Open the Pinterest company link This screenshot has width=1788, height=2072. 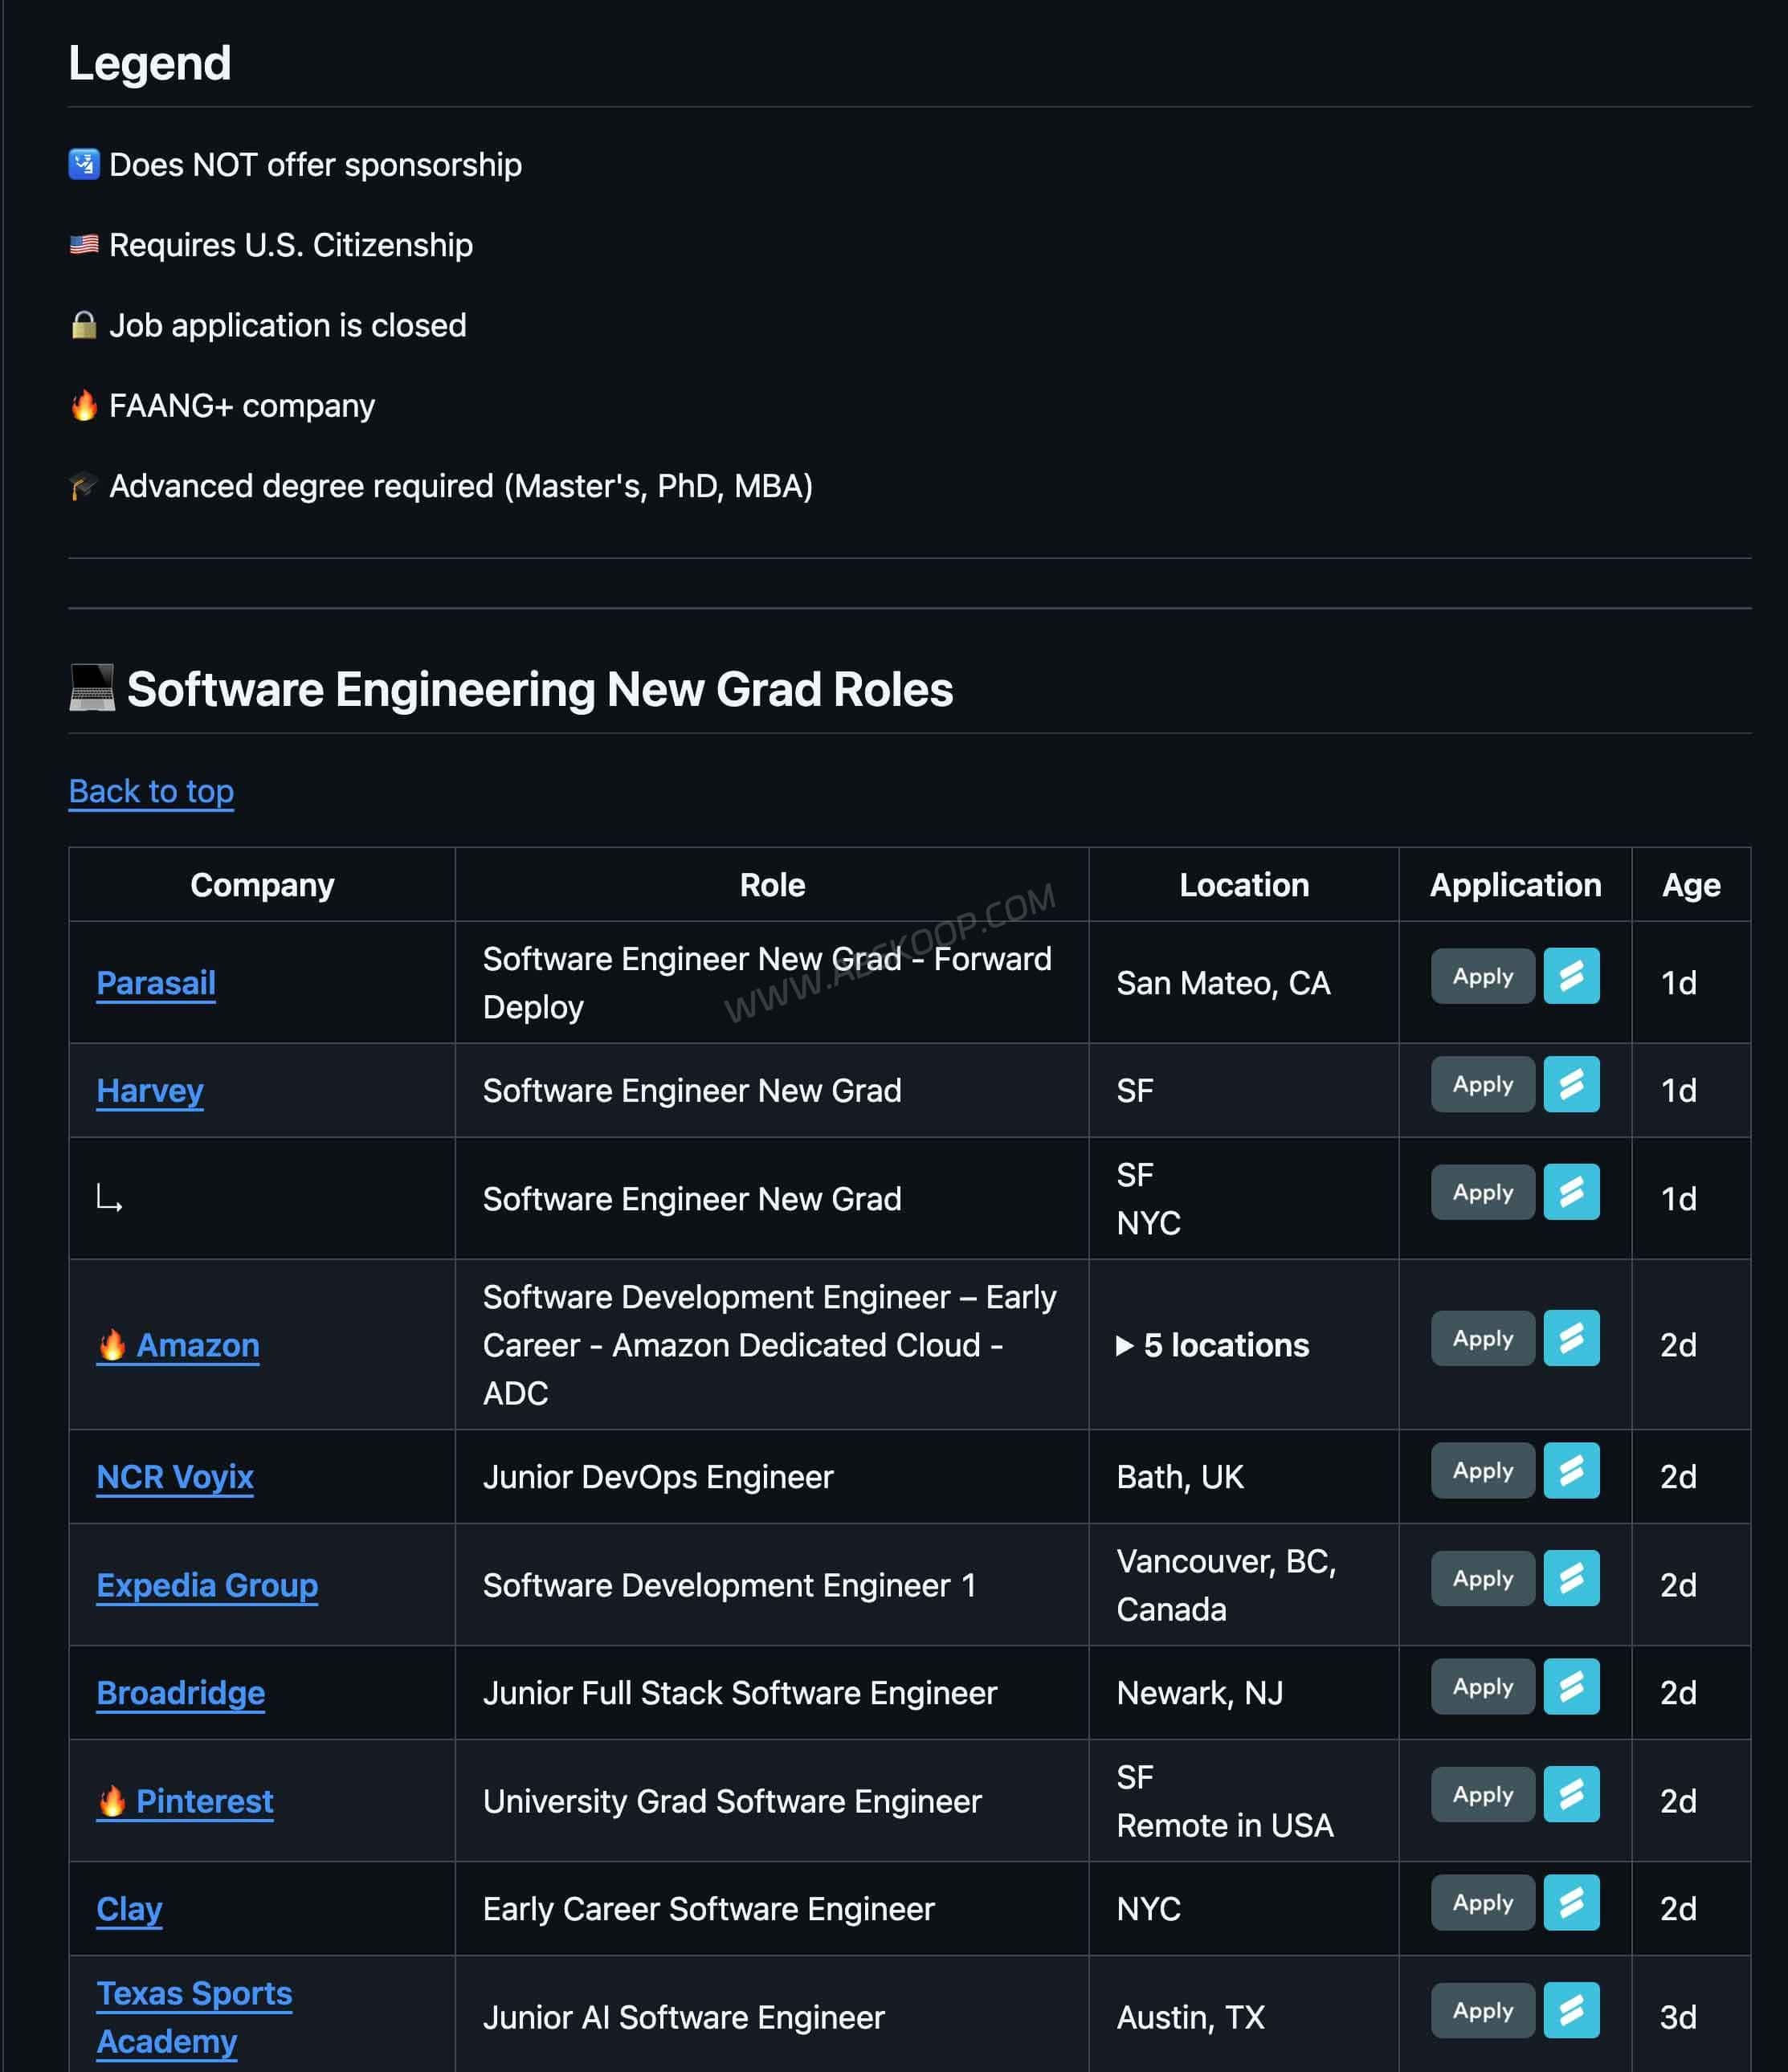(x=185, y=1801)
